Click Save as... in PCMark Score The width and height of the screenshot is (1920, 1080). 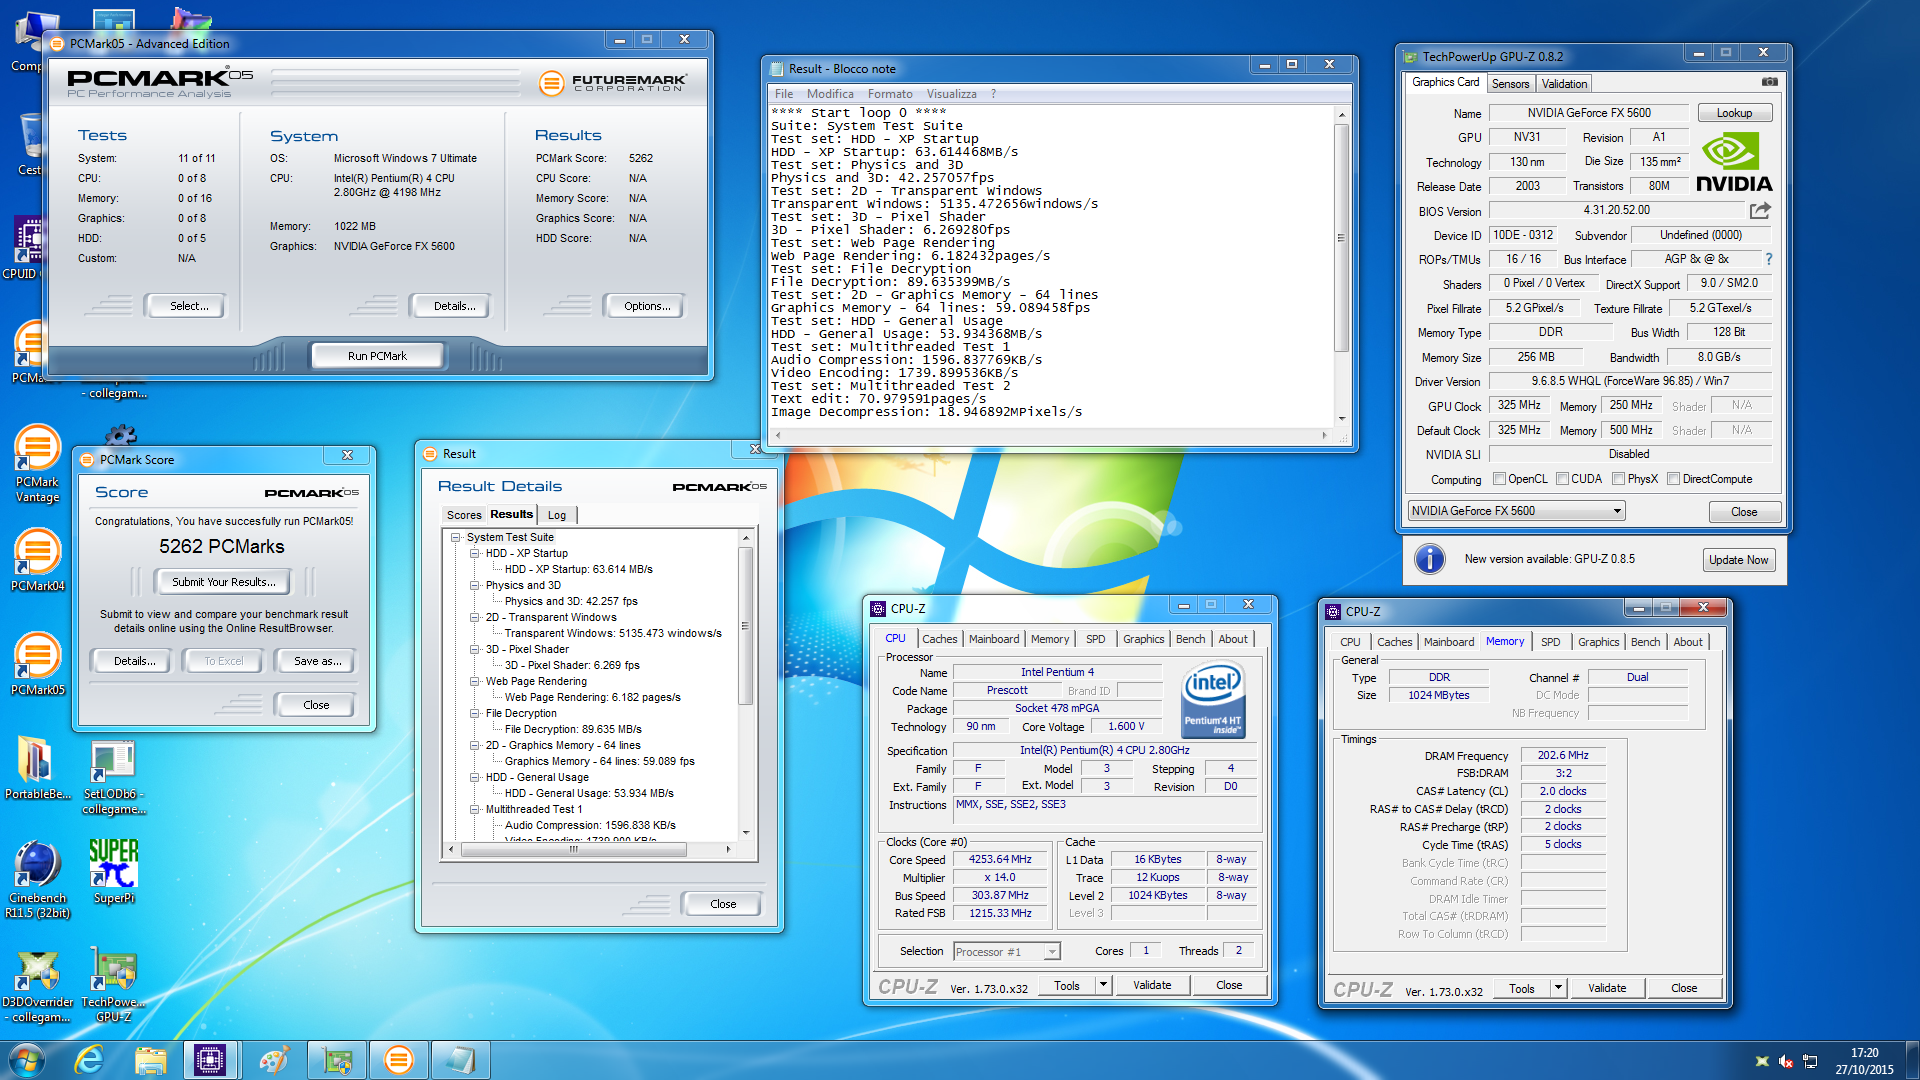pos(317,661)
